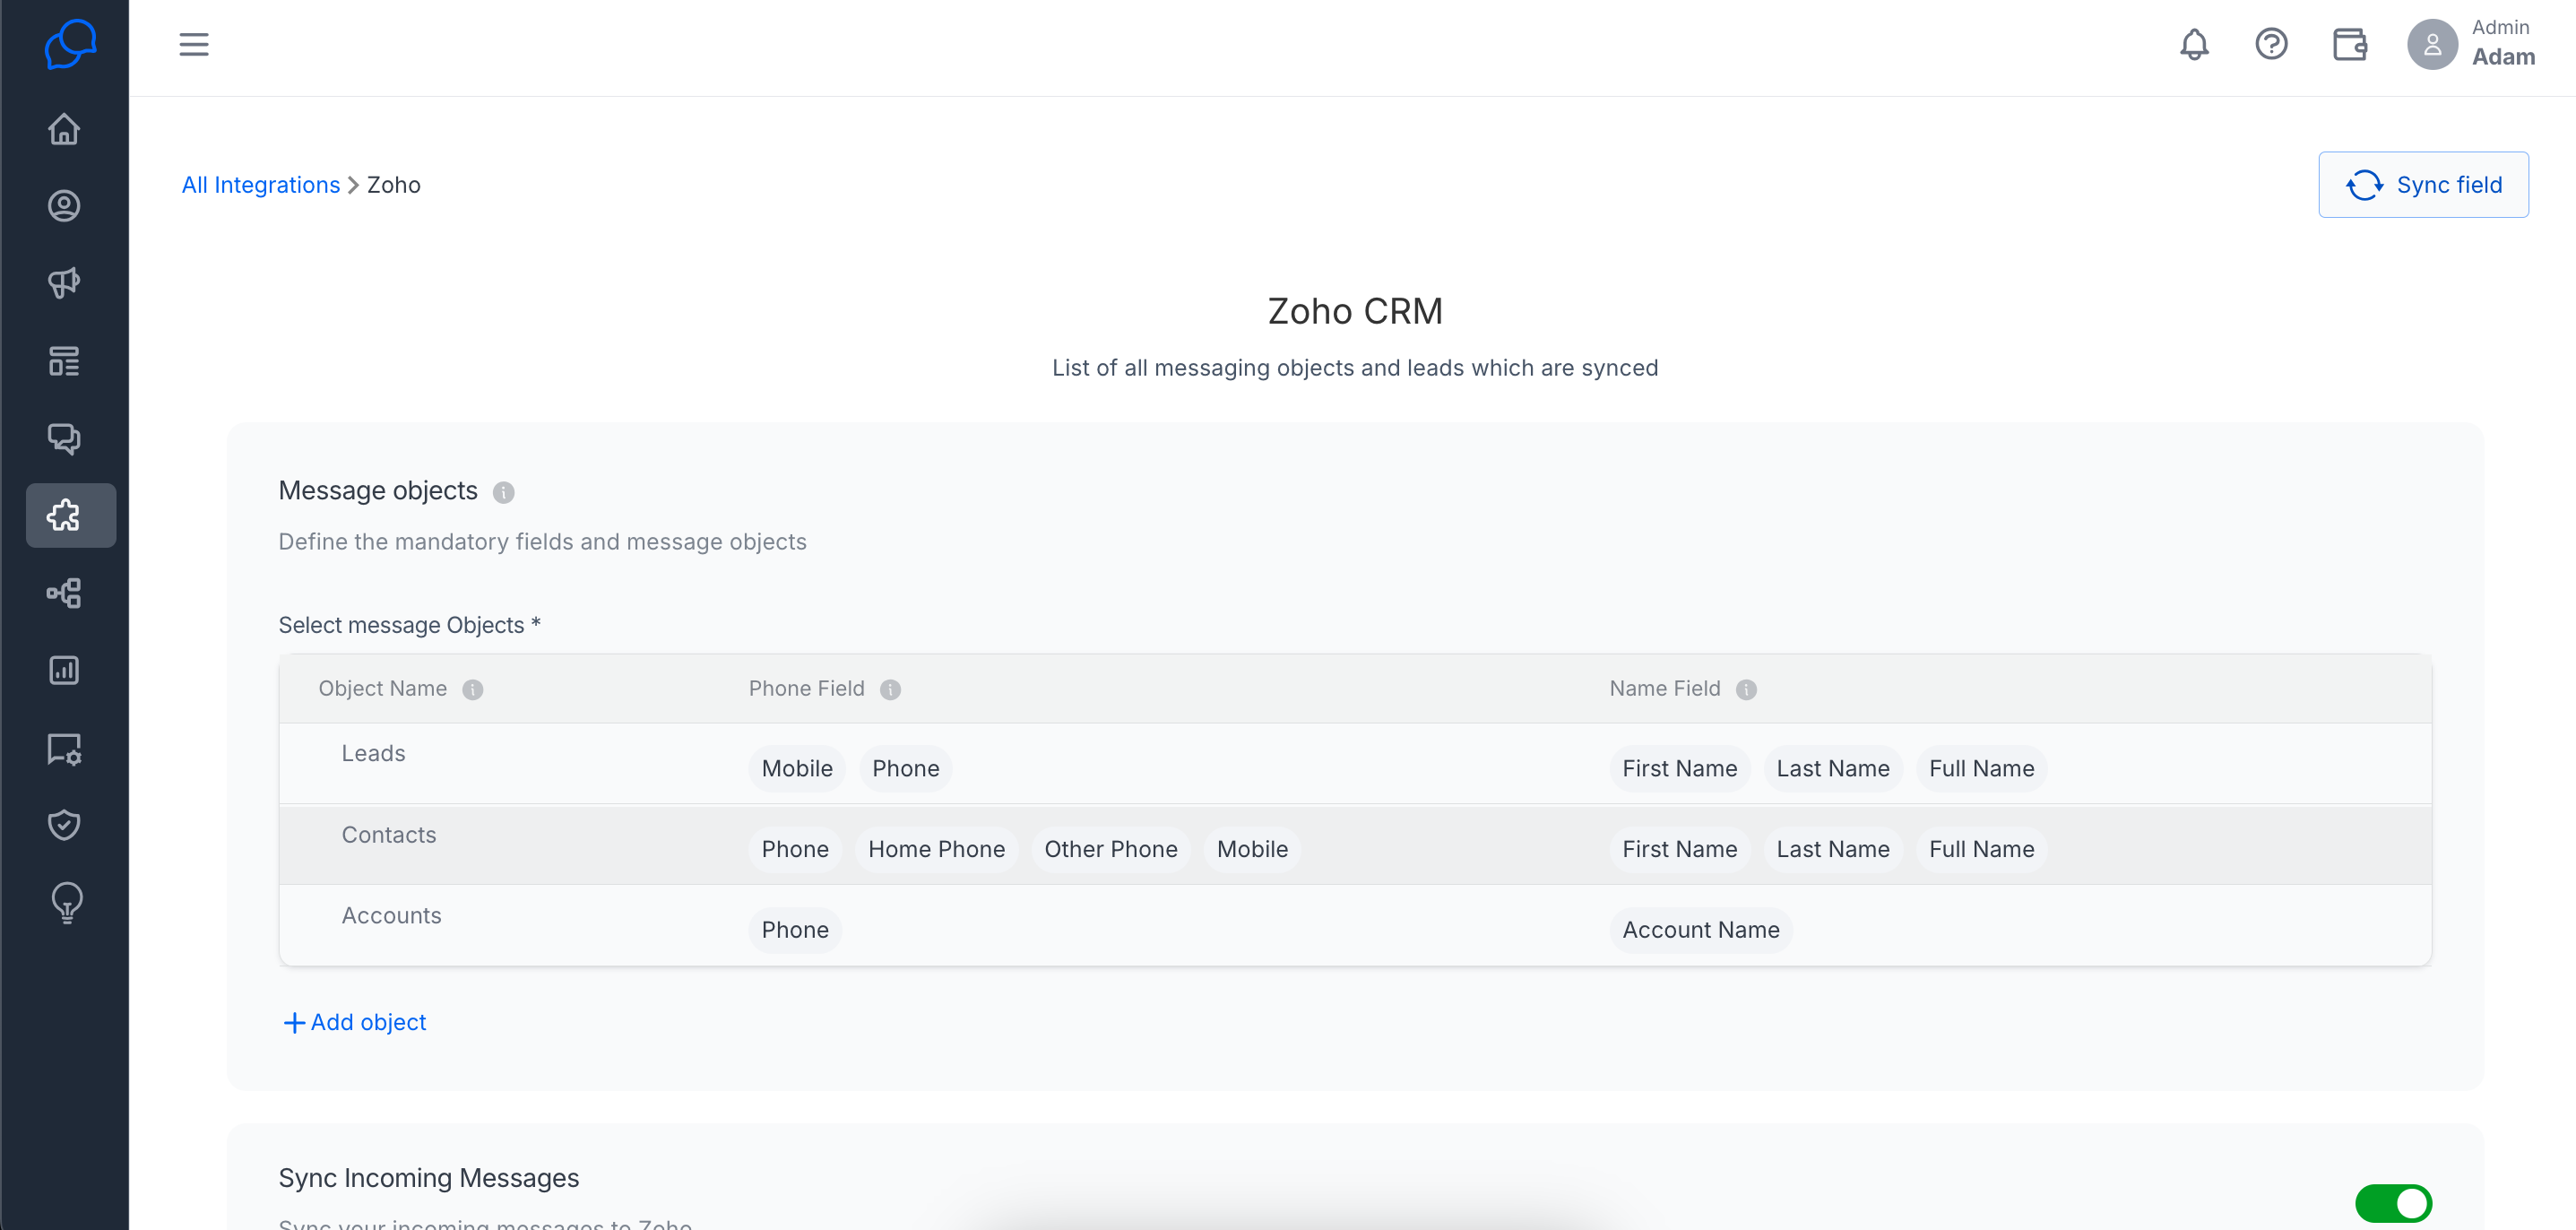Click the info icon beside Message objects

tap(504, 492)
